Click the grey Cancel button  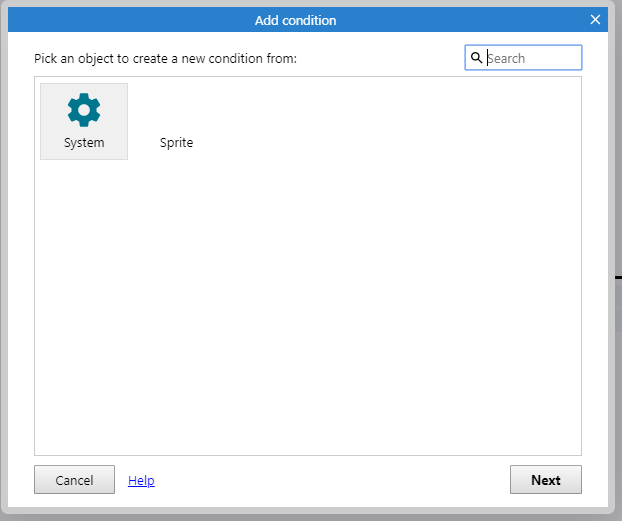pos(75,480)
